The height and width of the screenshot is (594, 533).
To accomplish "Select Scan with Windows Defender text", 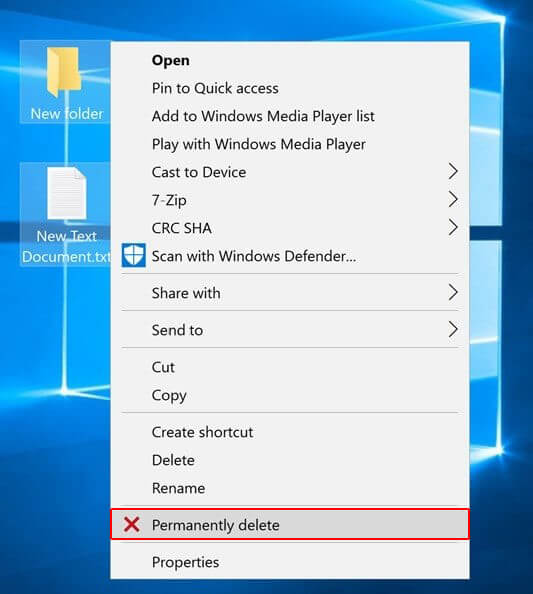I will [254, 256].
